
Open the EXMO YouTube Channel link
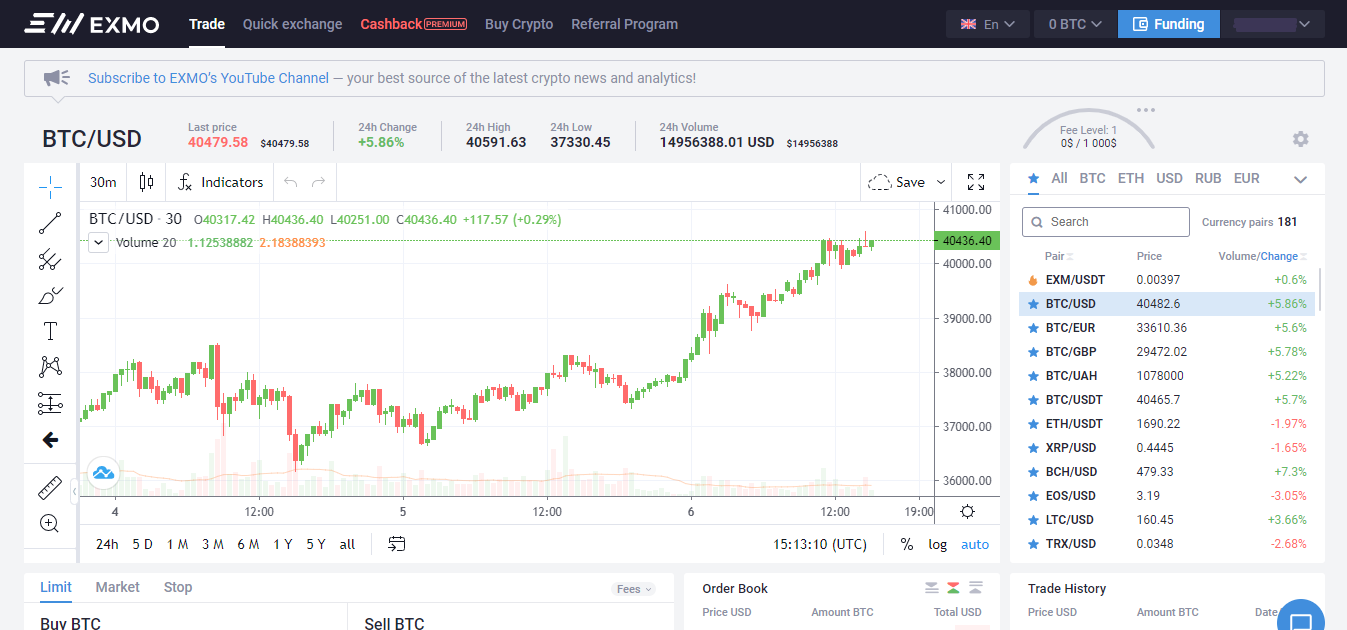(x=208, y=78)
